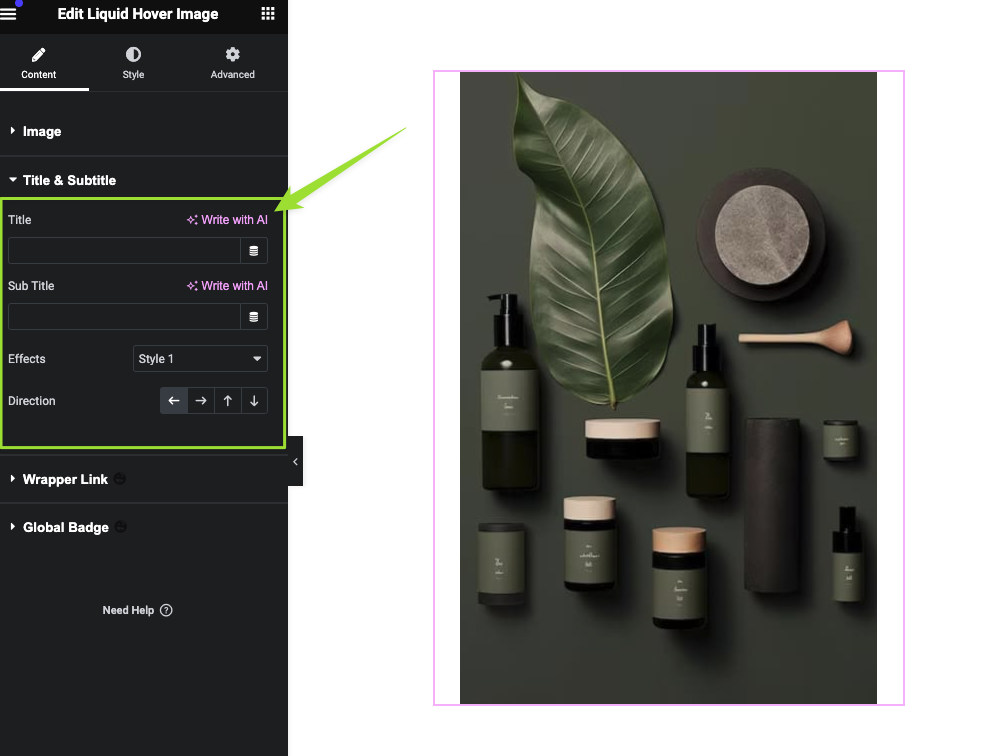Image resolution: width=1007 pixels, height=756 pixels.
Task: Open the widgets grid icon
Action: coord(268,13)
